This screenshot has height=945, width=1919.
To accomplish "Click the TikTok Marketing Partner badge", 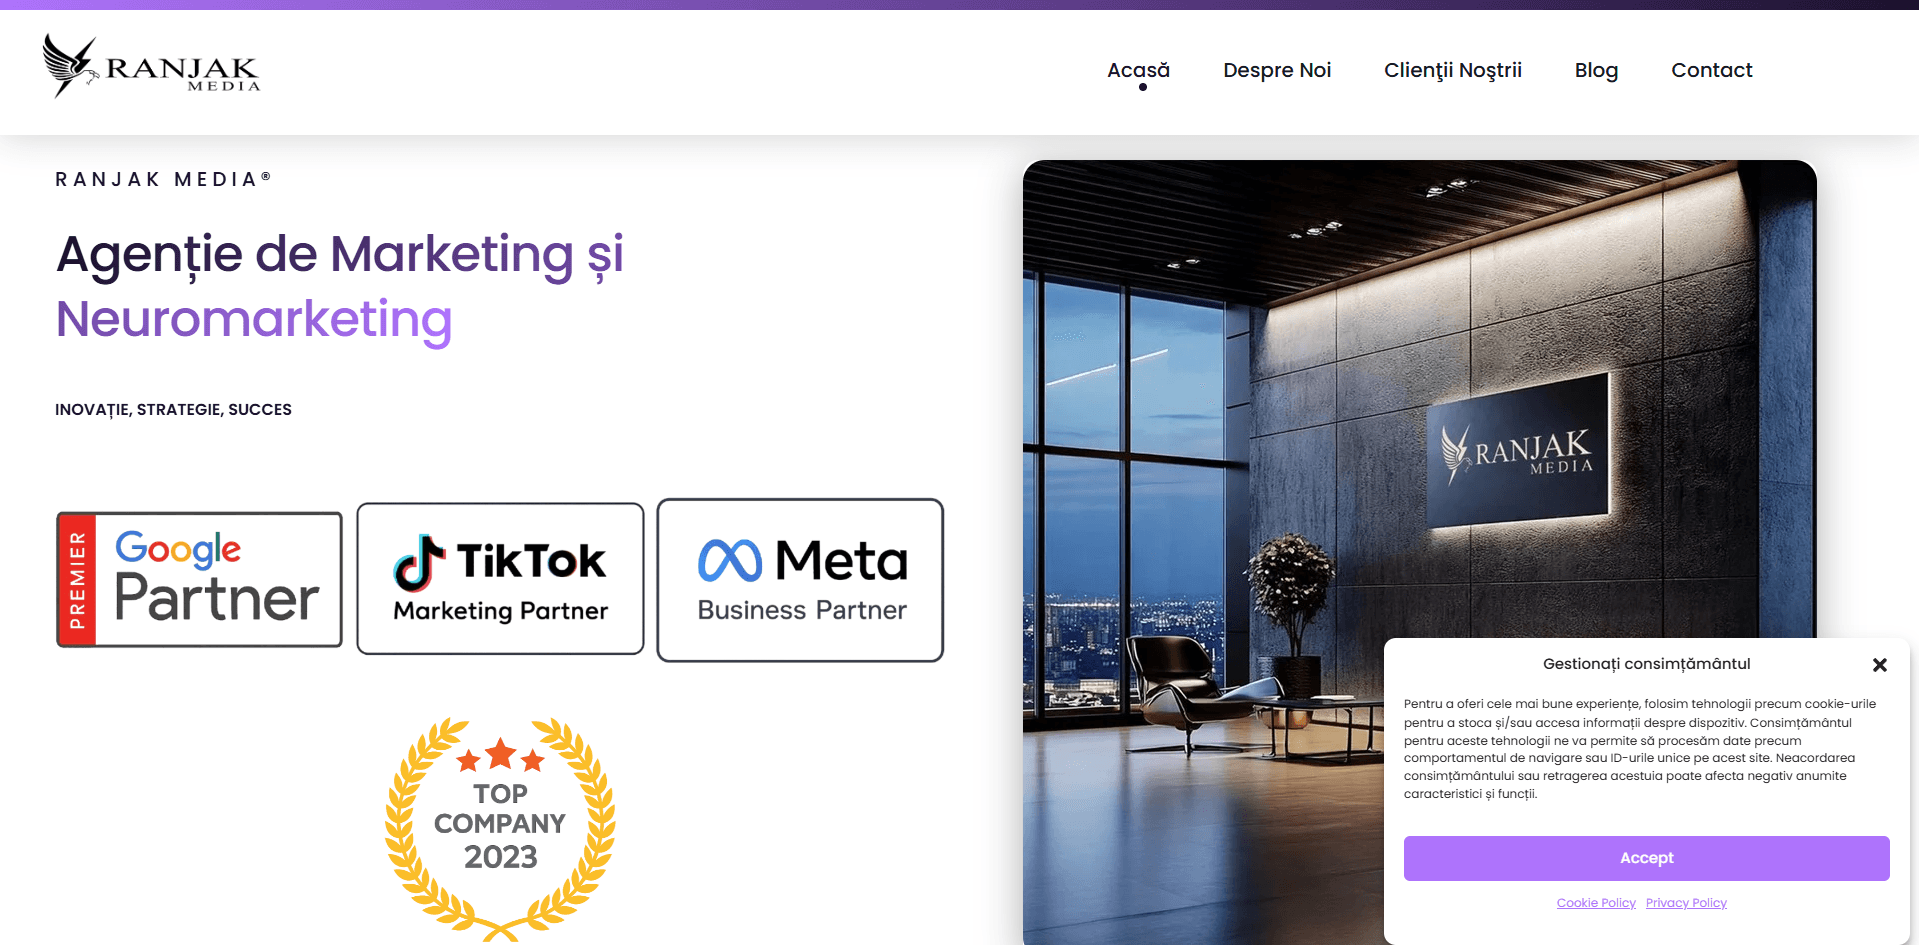I will click(500, 579).
